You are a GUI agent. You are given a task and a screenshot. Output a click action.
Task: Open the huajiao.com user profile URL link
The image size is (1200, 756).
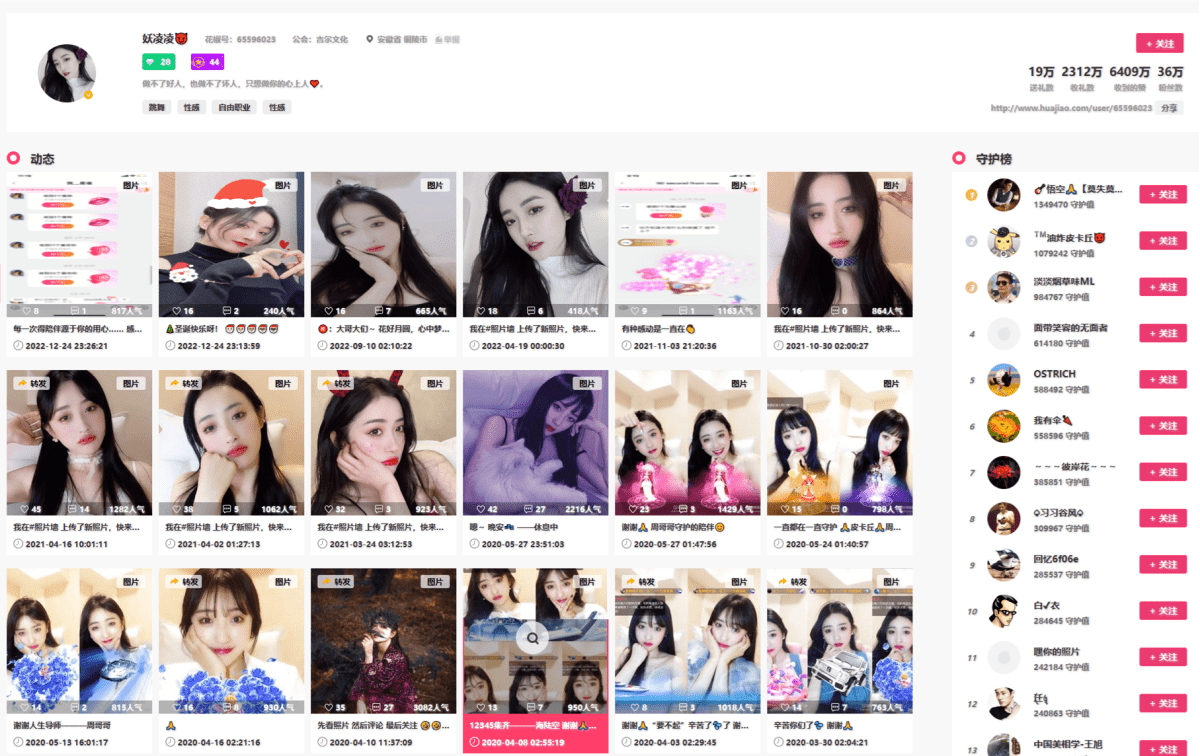pos(1071,108)
